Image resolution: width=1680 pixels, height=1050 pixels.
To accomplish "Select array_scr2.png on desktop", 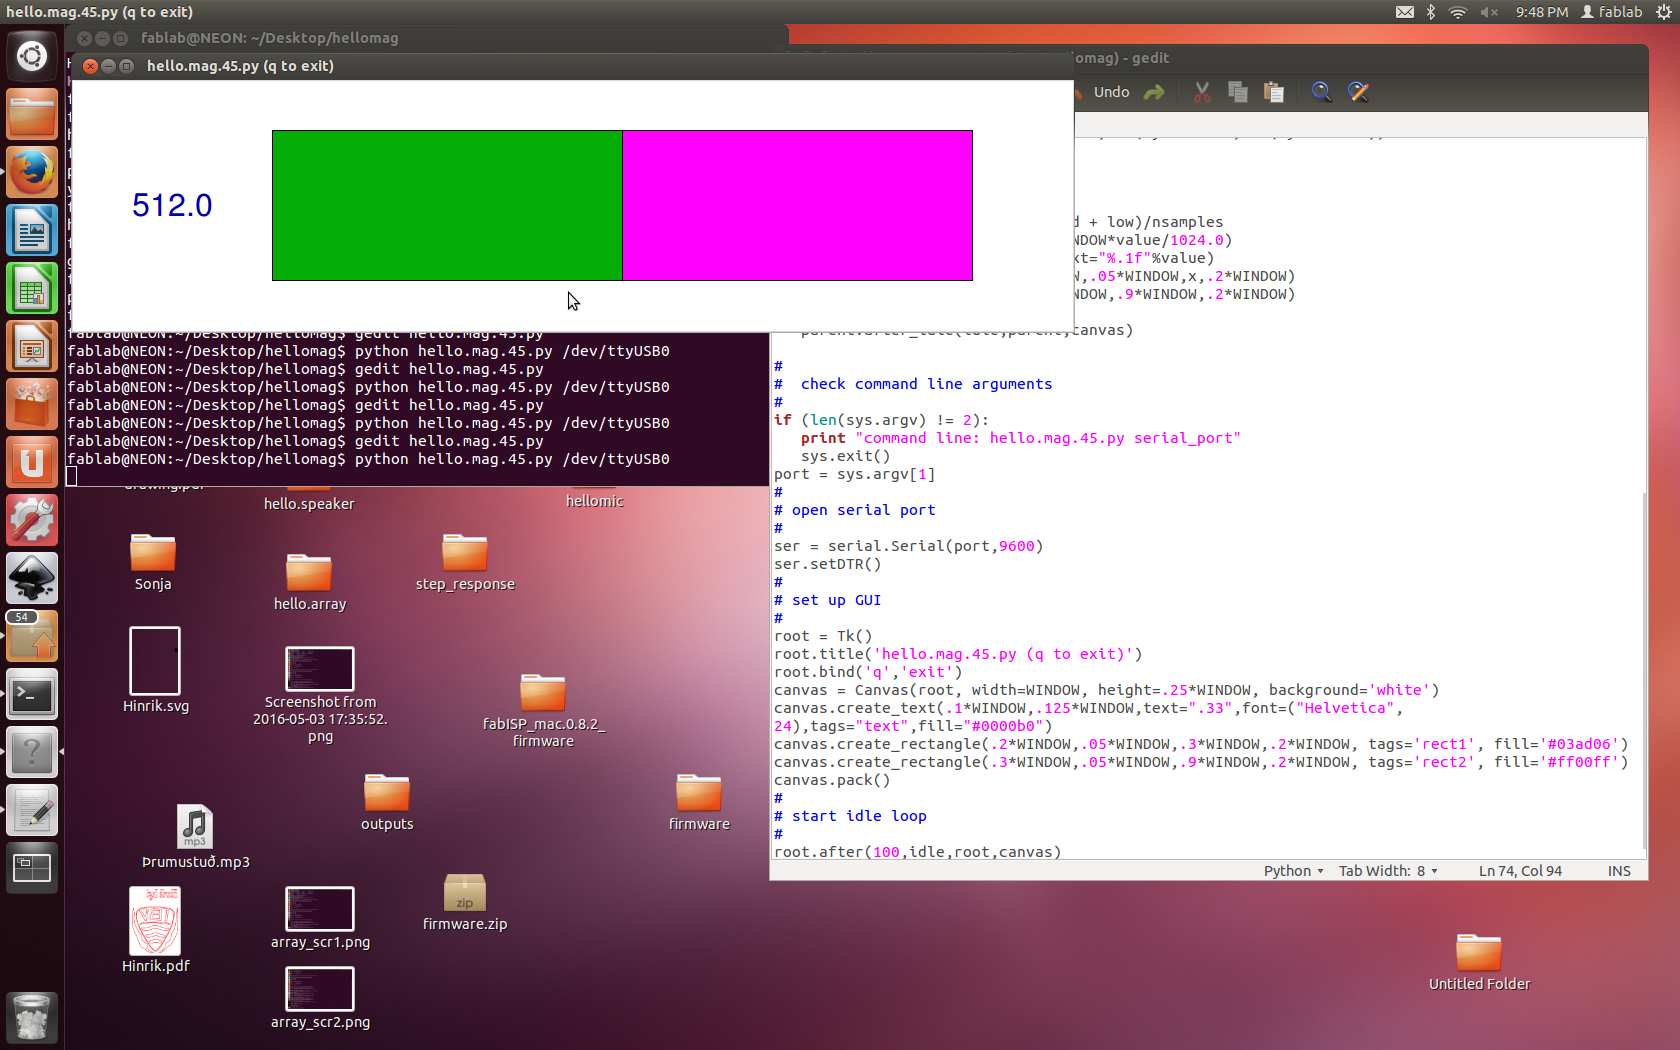I will tap(320, 998).
